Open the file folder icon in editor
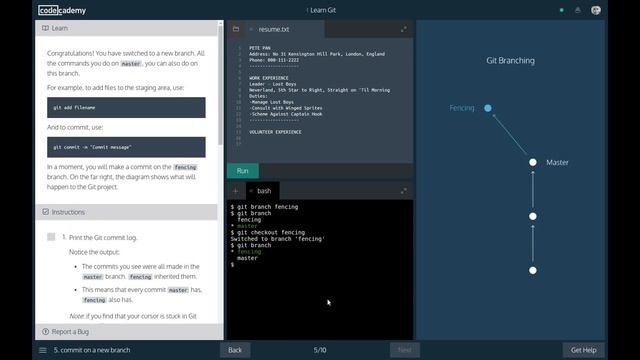 coord(236,29)
